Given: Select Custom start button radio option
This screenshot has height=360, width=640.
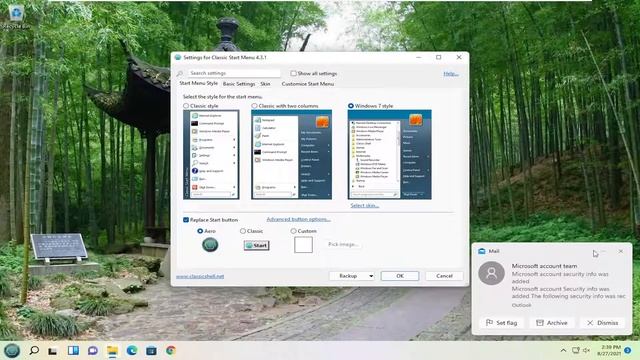Looking at the screenshot, I should coord(293,231).
